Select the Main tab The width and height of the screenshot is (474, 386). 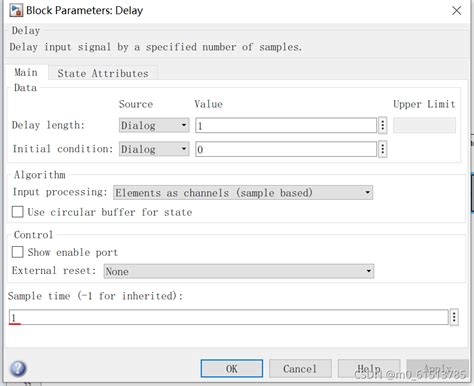(x=26, y=72)
